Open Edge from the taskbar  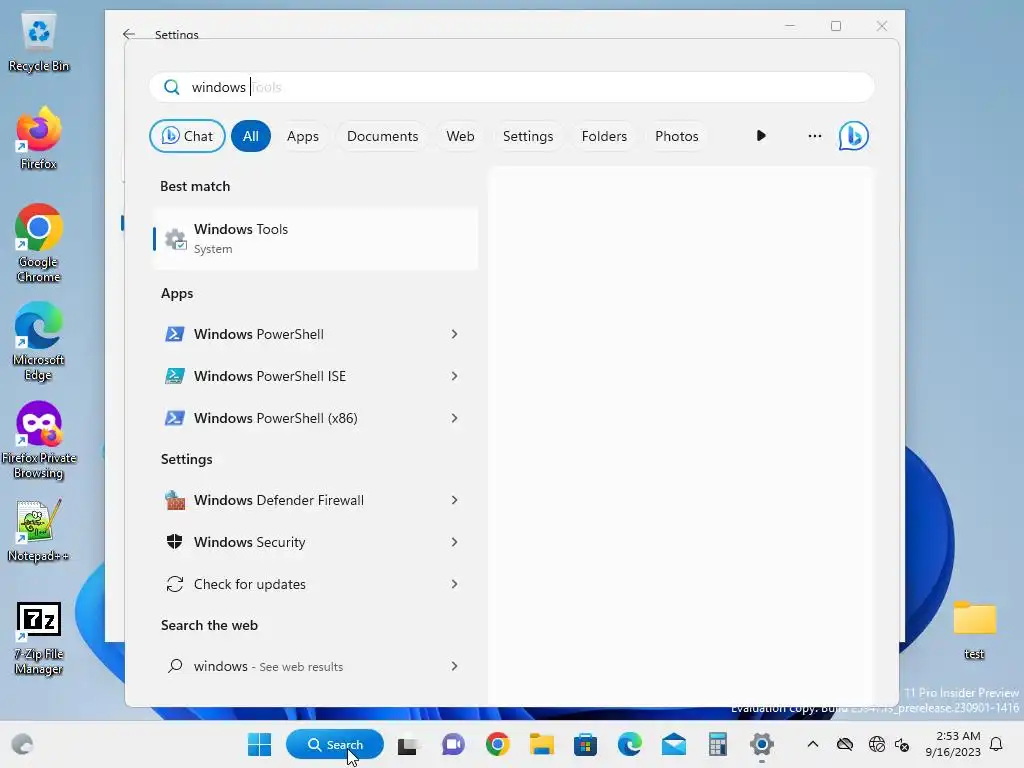pyautogui.click(x=630, y=744)
